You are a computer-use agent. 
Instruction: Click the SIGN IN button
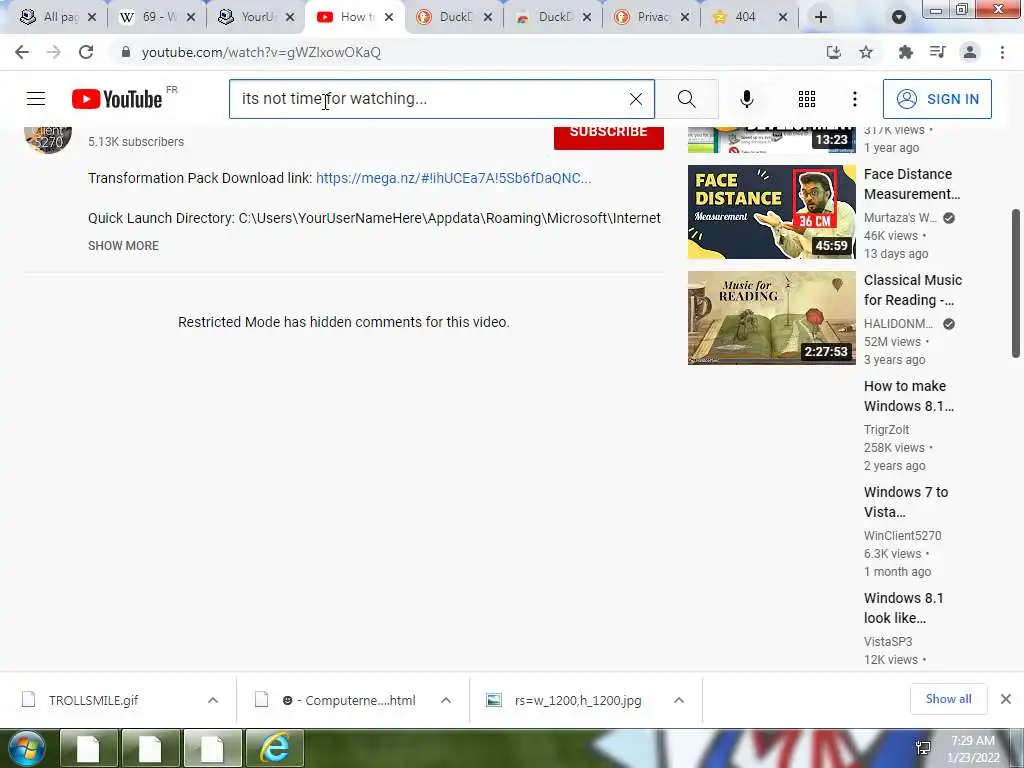[x=937, y=99]
